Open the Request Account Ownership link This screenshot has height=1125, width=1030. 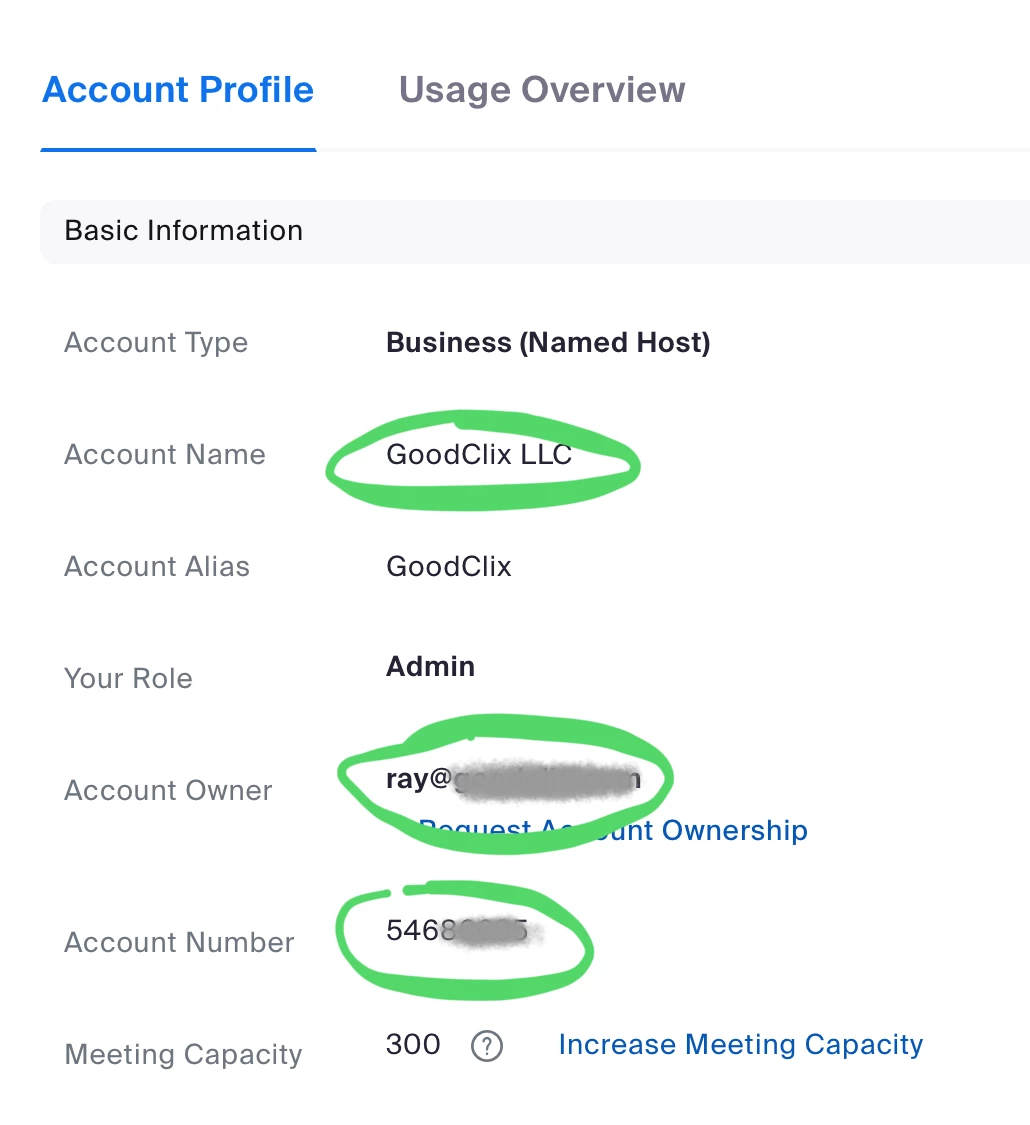613,830
